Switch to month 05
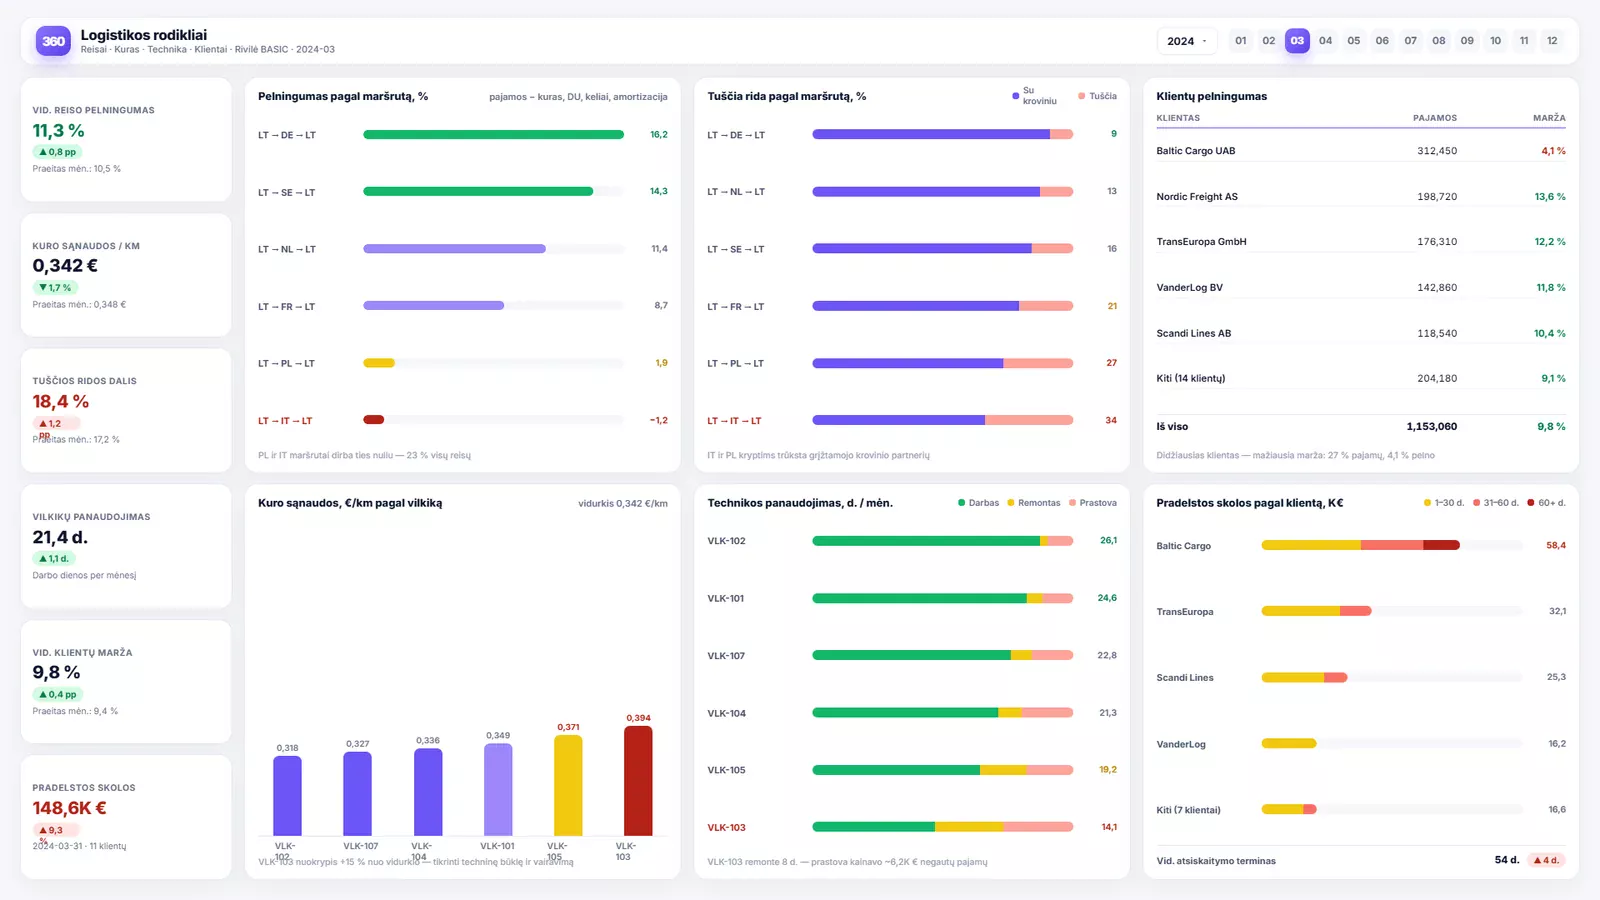1600x900 pixels. point(1354,41)
